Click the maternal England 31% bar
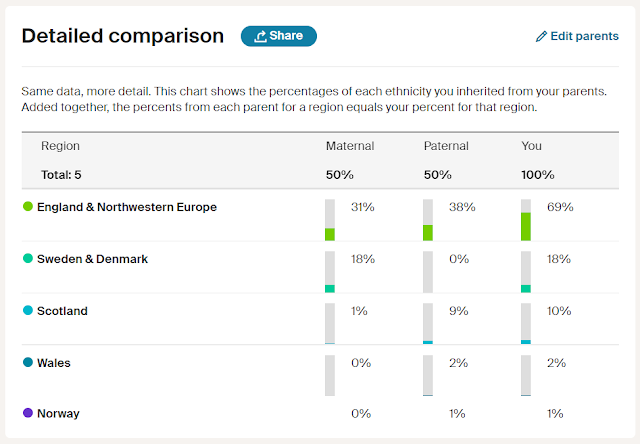The width and height of the screenshot is (640, 444). 330,220
